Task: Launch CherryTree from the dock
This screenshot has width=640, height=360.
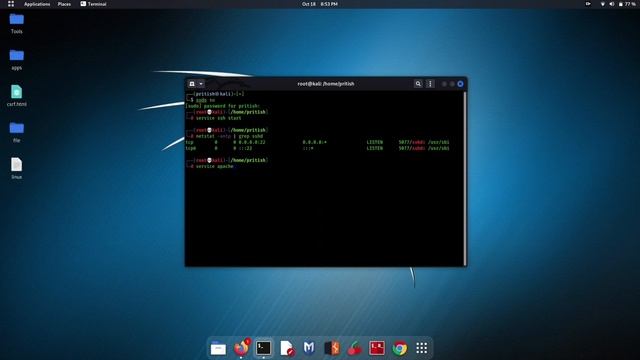Action: click(x=354, y=348)
